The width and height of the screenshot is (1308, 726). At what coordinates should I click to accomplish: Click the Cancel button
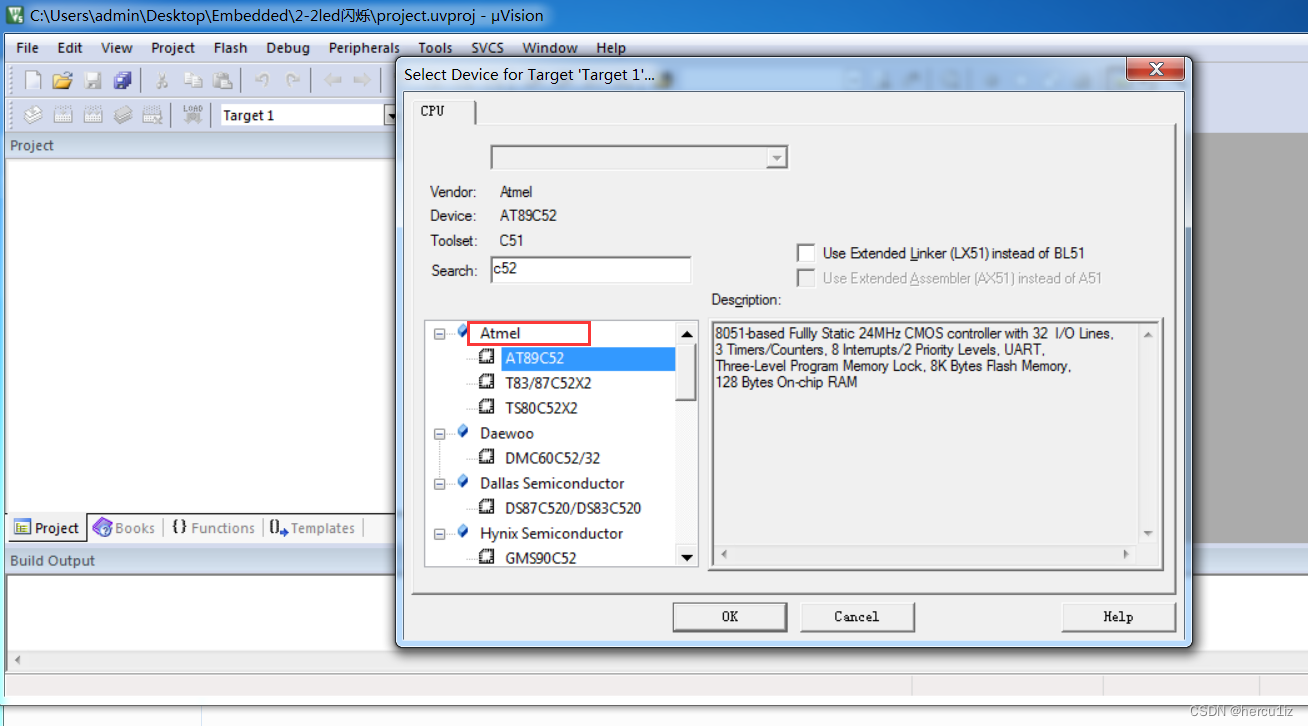tap(857, 617)
